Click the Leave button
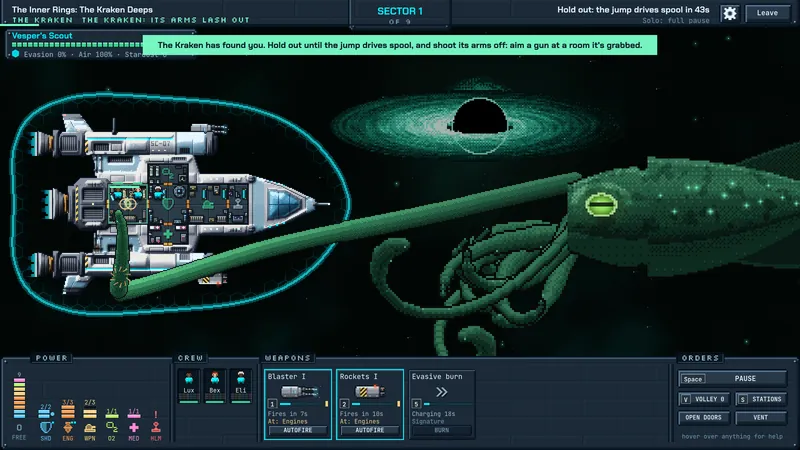The height and width of the screenshot is (450, 800). coord(767,13)
